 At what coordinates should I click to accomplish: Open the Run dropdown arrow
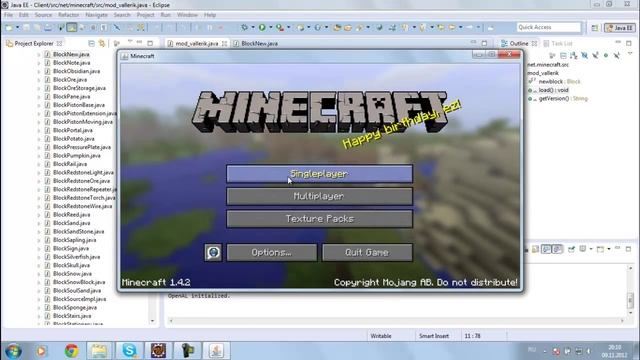(x=270, y=27)
